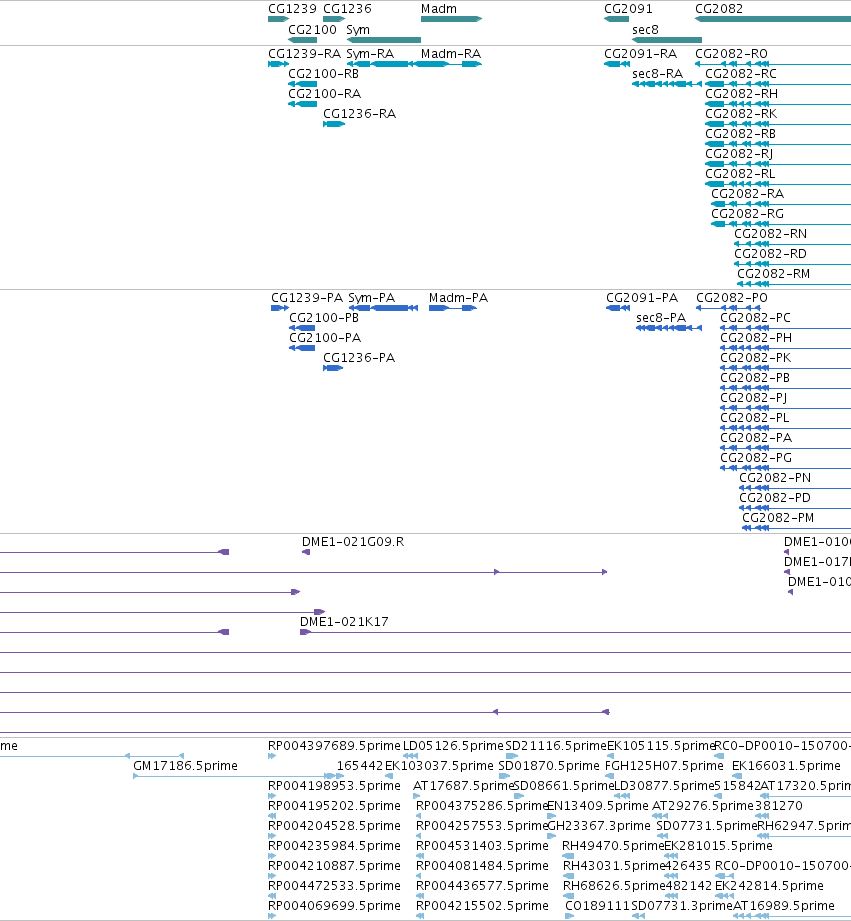Image resolution: width=851 pixels, height=921 pixels.
Task: Select EST "SD01870.5prime"
Action: (x=549, y=766)
